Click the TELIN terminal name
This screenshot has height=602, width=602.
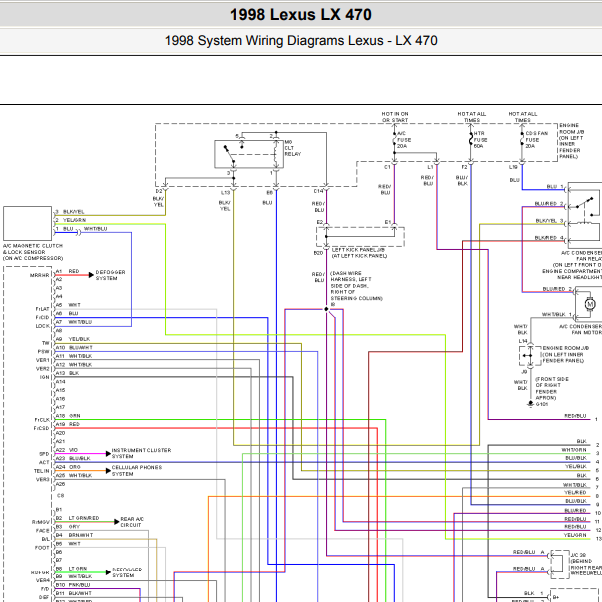tap(42, 471)
